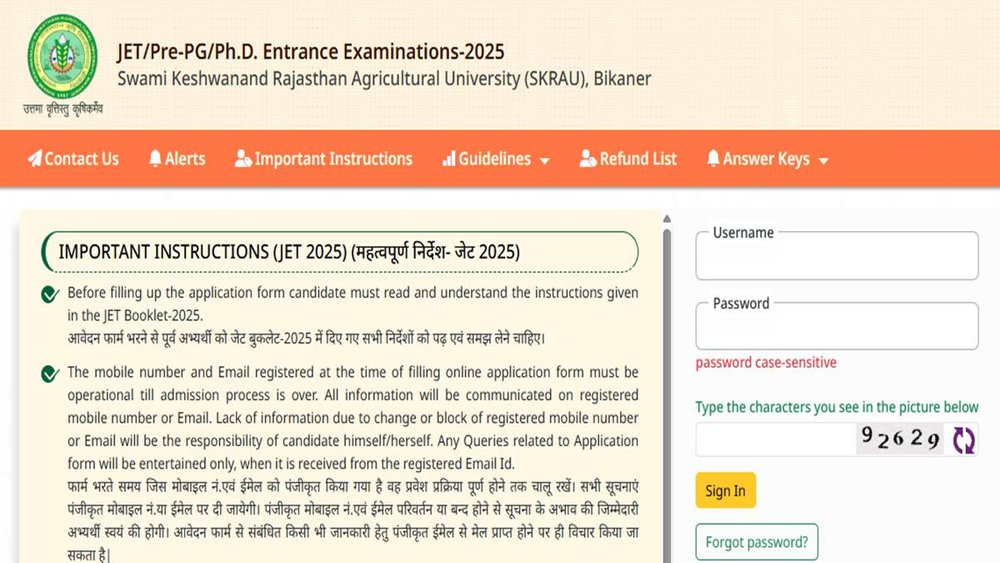Click the JET/Pre-PG/Ph.D. Entrance Examinations-2025 title
The image size is (1000, 563).
point(311,52)
